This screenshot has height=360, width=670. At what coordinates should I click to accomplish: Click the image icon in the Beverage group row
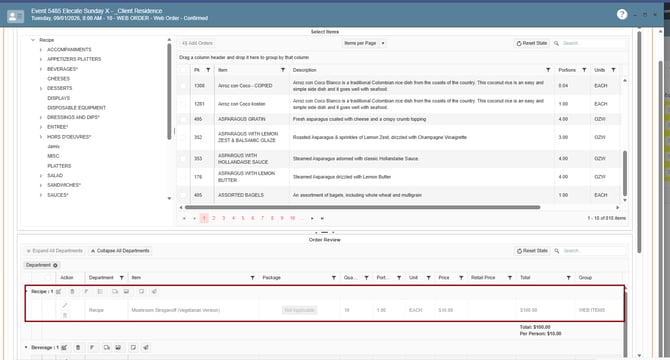click(x=118, y=348)
